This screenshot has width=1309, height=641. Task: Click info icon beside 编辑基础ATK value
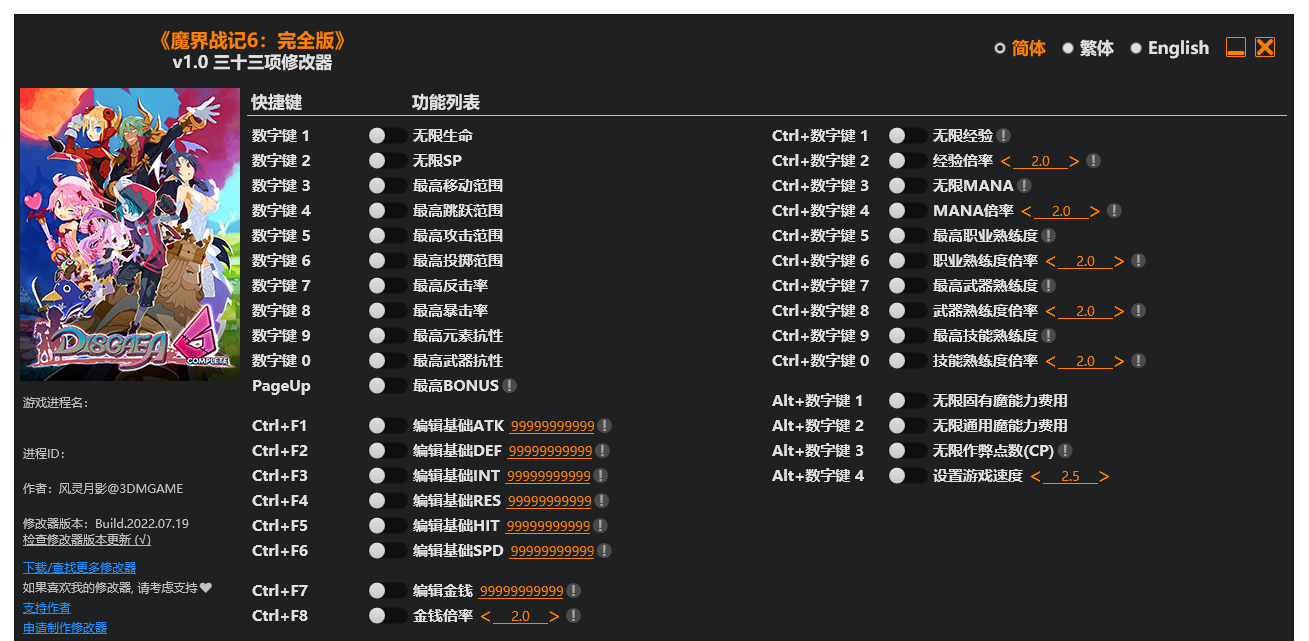click(605, 426)
